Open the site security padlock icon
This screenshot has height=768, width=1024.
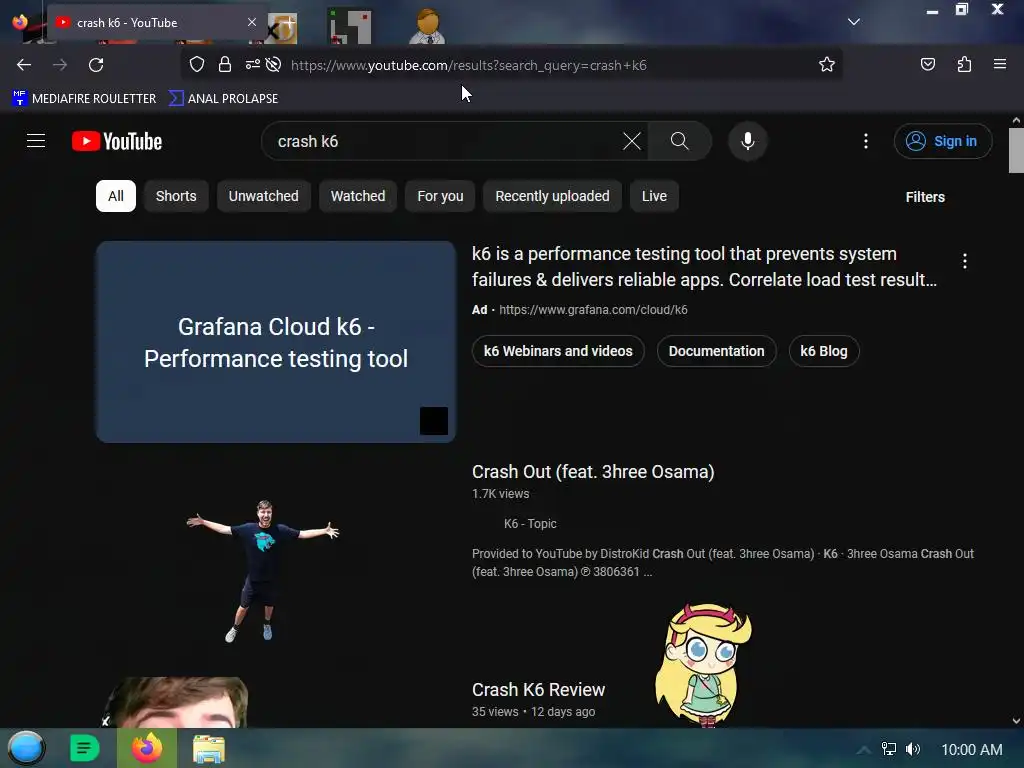point(225,65)
